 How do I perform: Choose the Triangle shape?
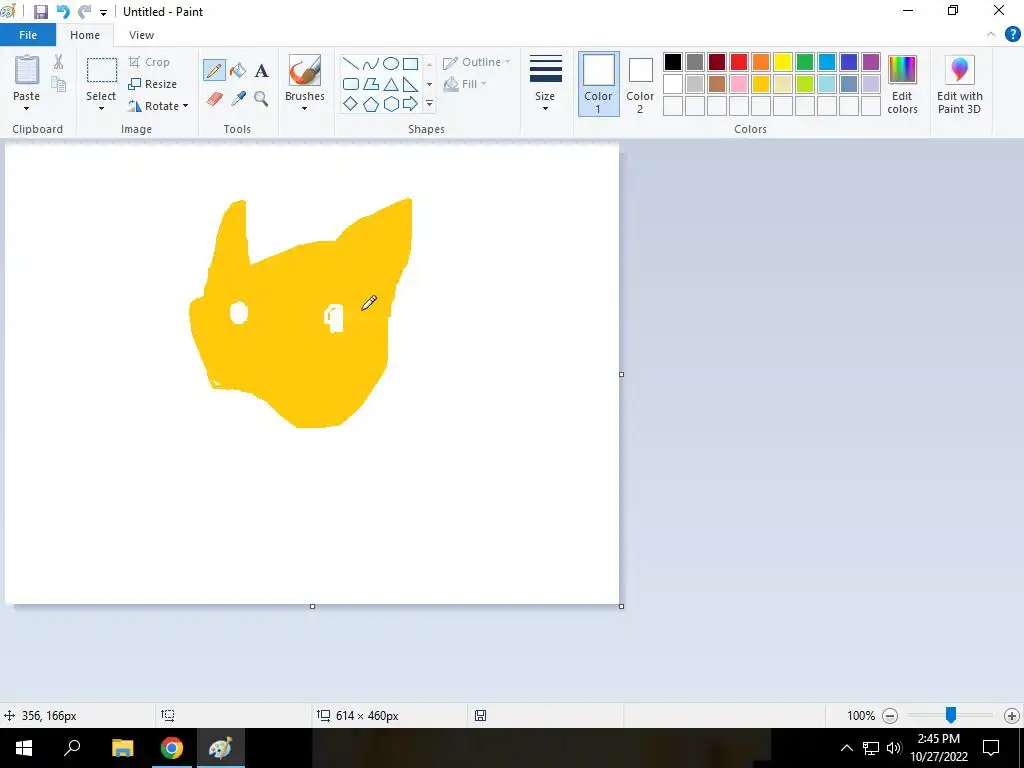pos(391,84)
